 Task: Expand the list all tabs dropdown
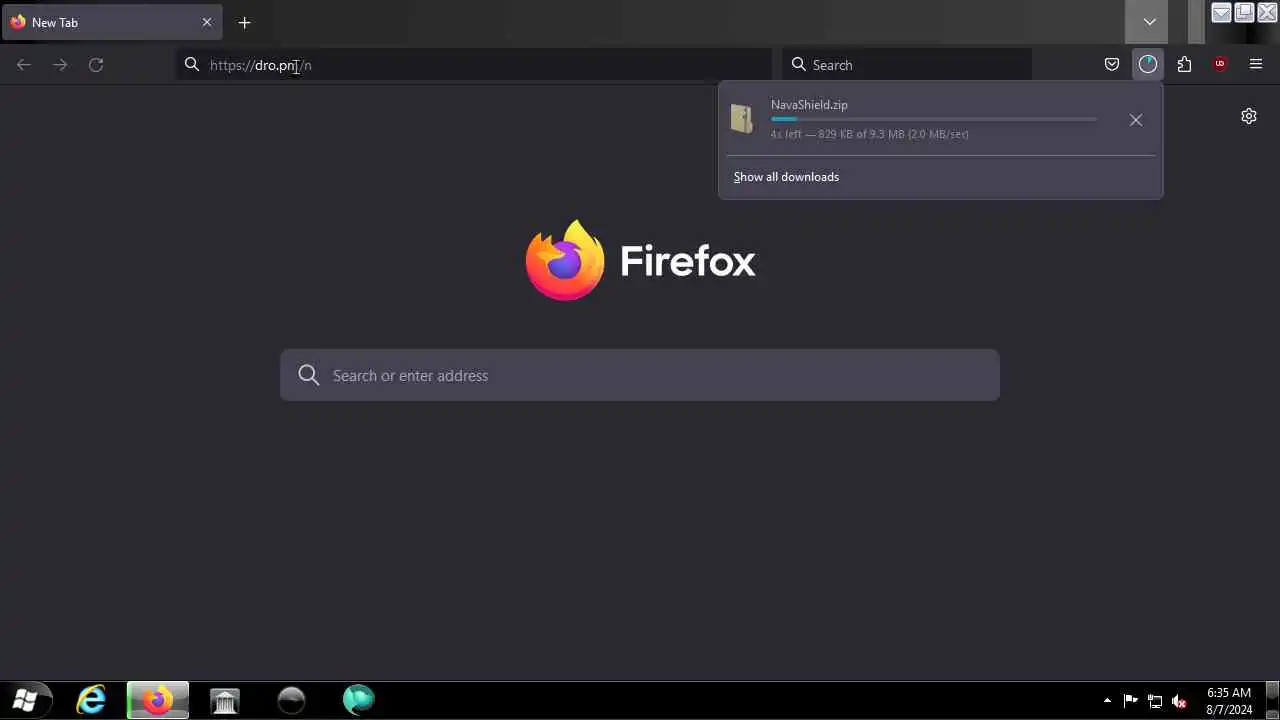pos(1149,22)
